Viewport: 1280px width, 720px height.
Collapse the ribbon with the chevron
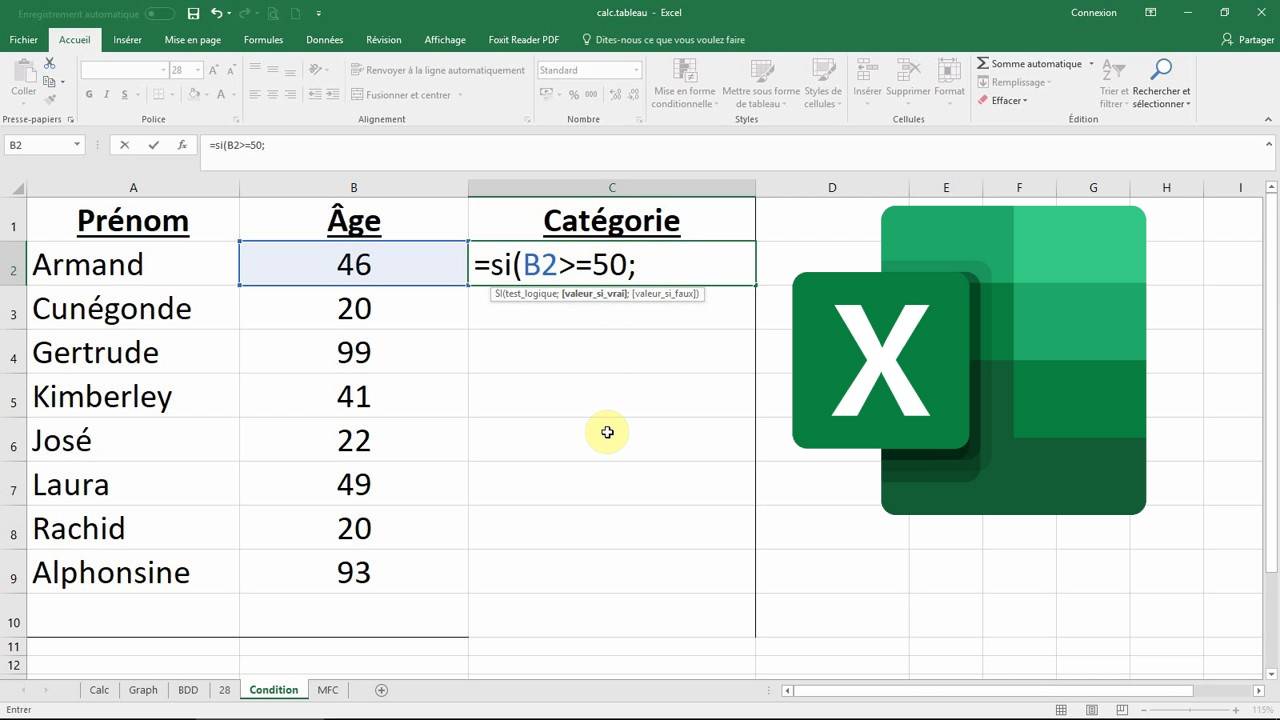coord(1268,119)
